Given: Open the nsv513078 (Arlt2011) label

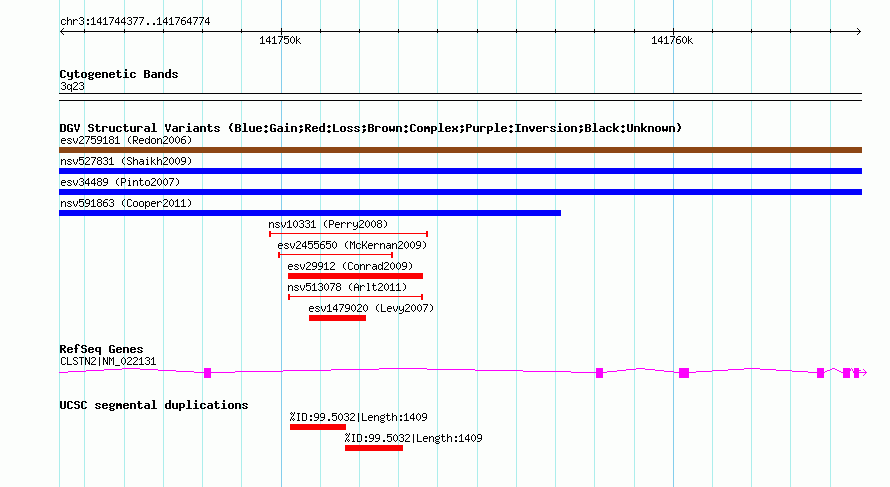Looking at the screenshot, I should pyautogui.click(x=347, y=287).
